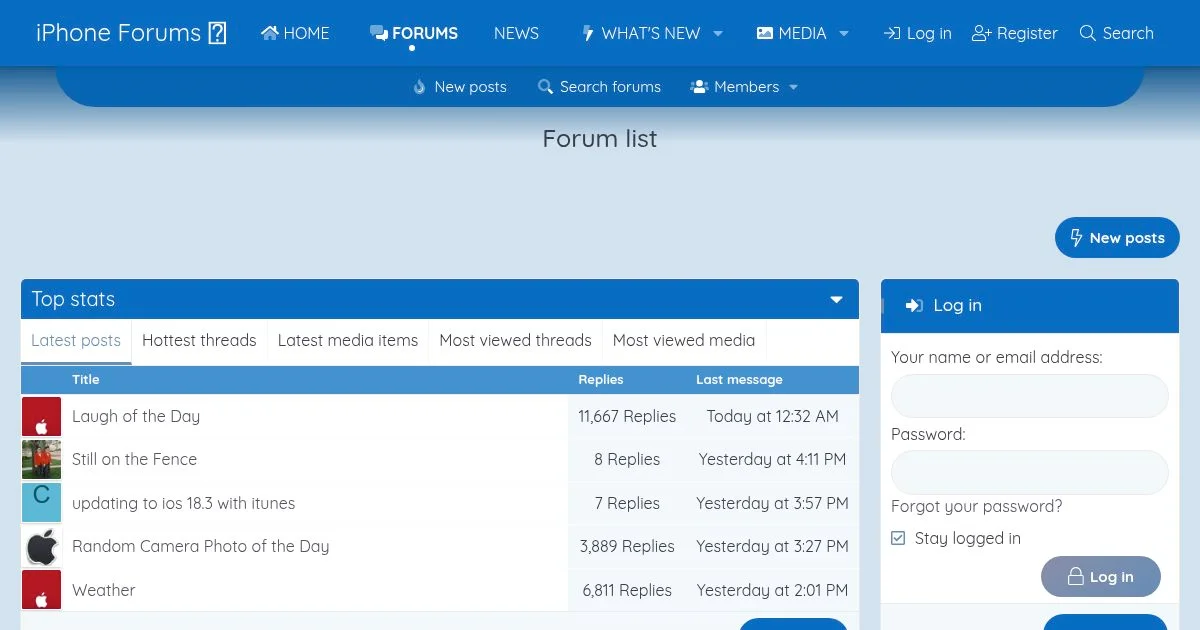Viewport: 1200px width, 630px height.
Task: Click Forgot your password? link
Action: [977, 506]
